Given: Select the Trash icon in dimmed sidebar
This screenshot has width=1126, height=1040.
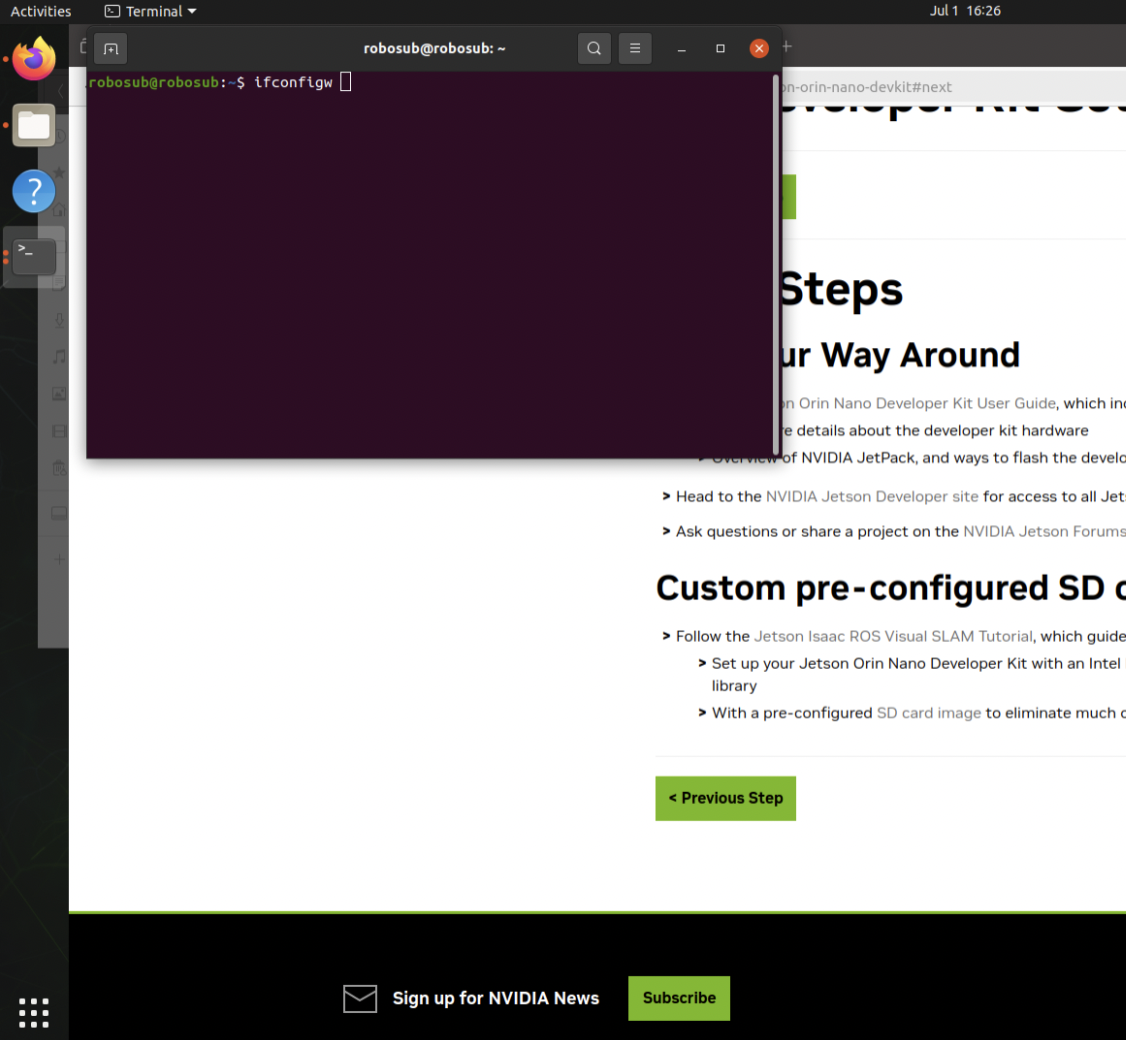Looking at the screenshot, I should point(59,468).
